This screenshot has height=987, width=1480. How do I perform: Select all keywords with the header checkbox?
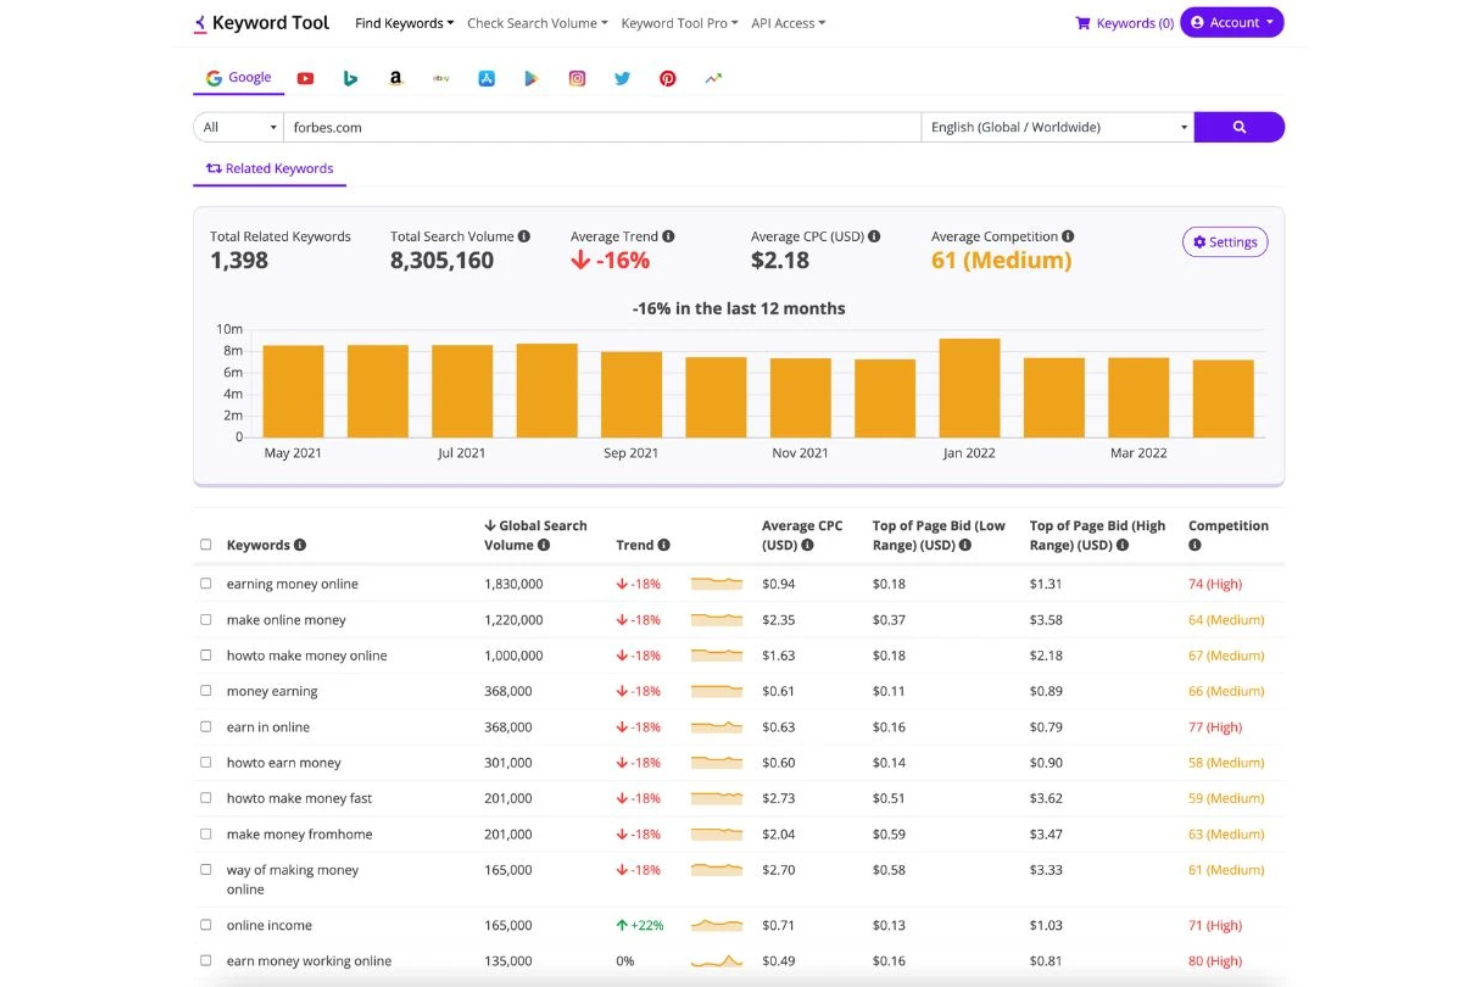[206, 544]
